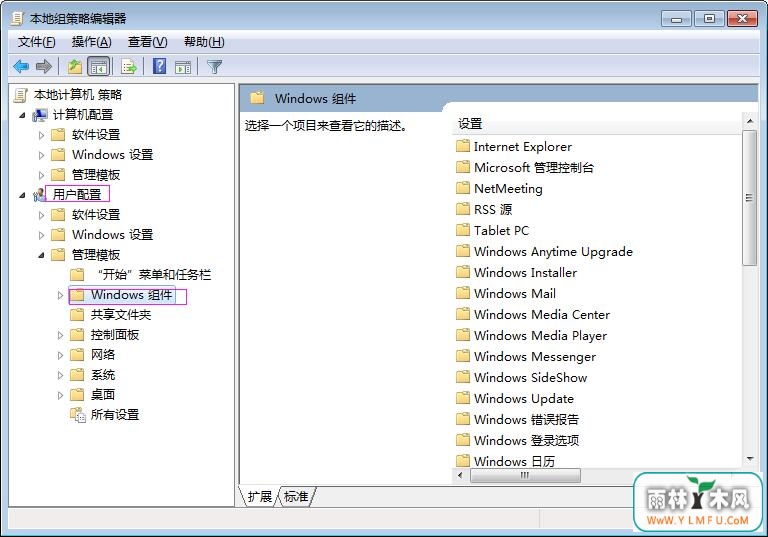Screen dimensions: 768x537
Task: Select Windows Media Player in the list
Action: point(540,336)
